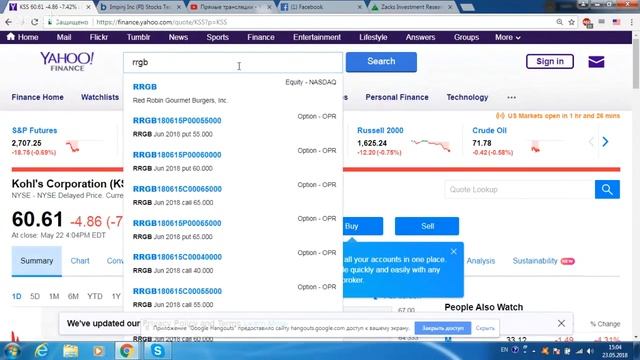
Task: Select RRGB180615P00060000 put option suggestion
Action: (233, 161)
